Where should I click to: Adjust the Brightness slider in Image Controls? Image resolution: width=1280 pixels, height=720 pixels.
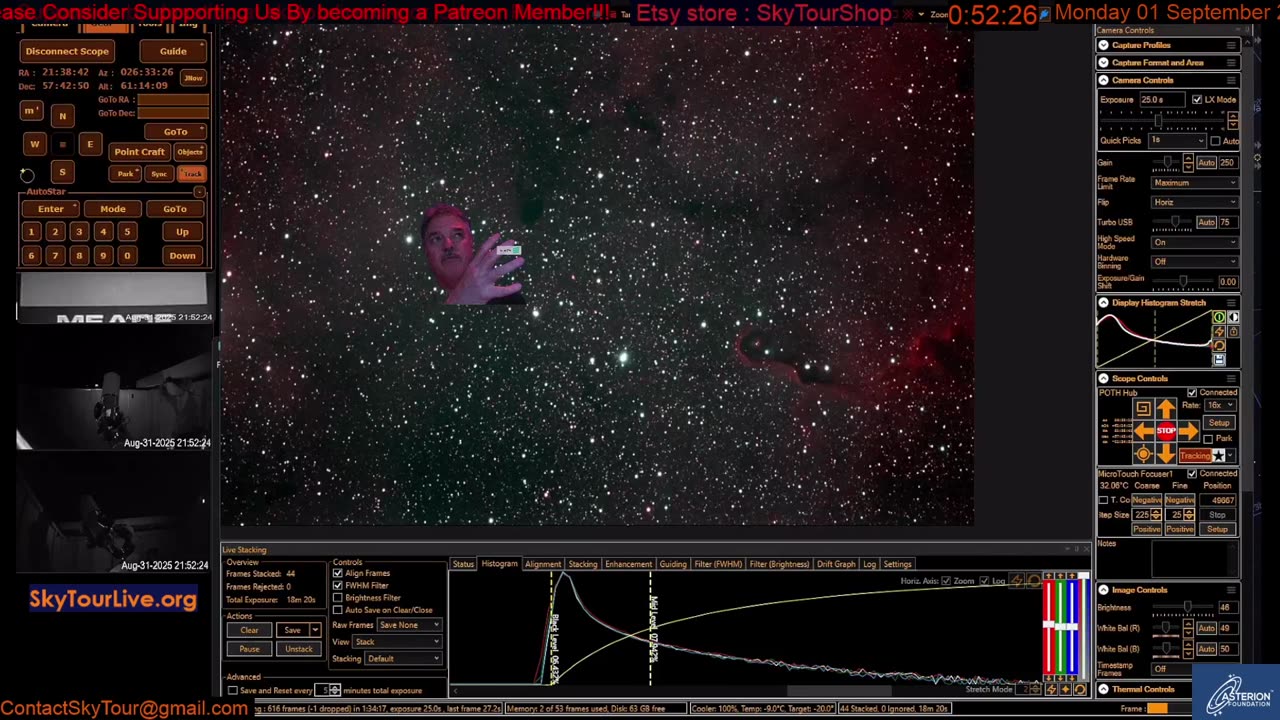click(x=1183, y=607)
